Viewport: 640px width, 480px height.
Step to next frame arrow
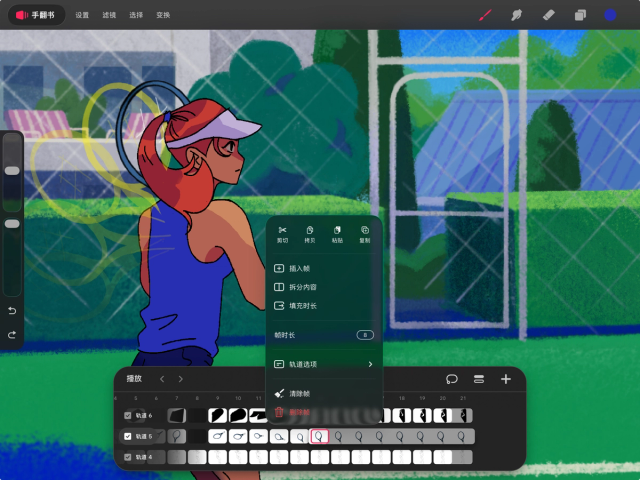(x=180, y=379)
